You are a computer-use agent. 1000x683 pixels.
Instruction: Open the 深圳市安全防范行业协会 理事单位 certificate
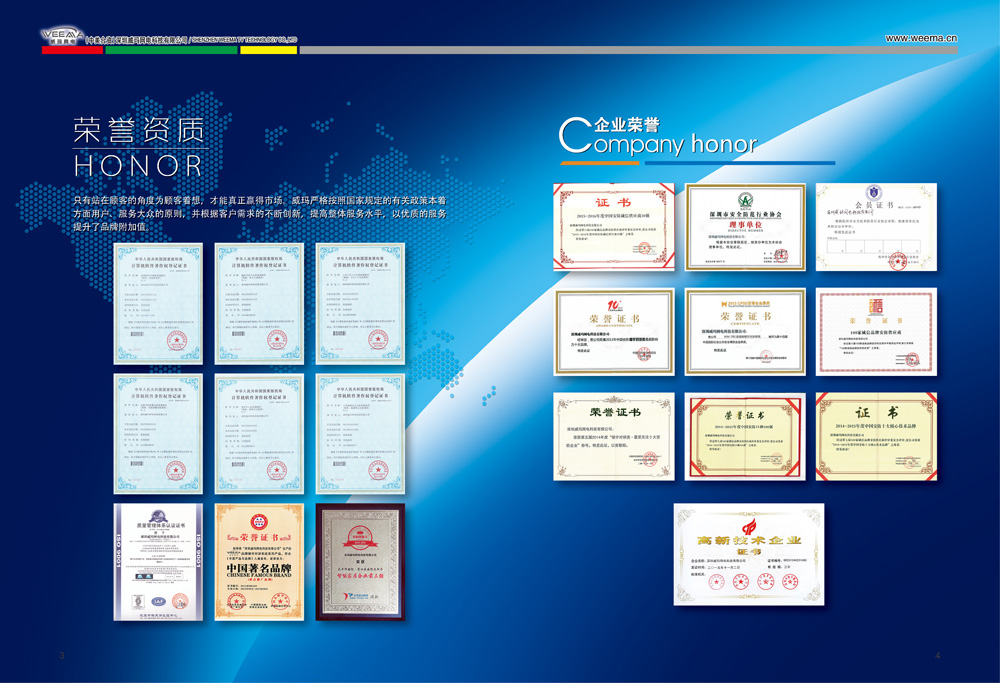(745, 226)
